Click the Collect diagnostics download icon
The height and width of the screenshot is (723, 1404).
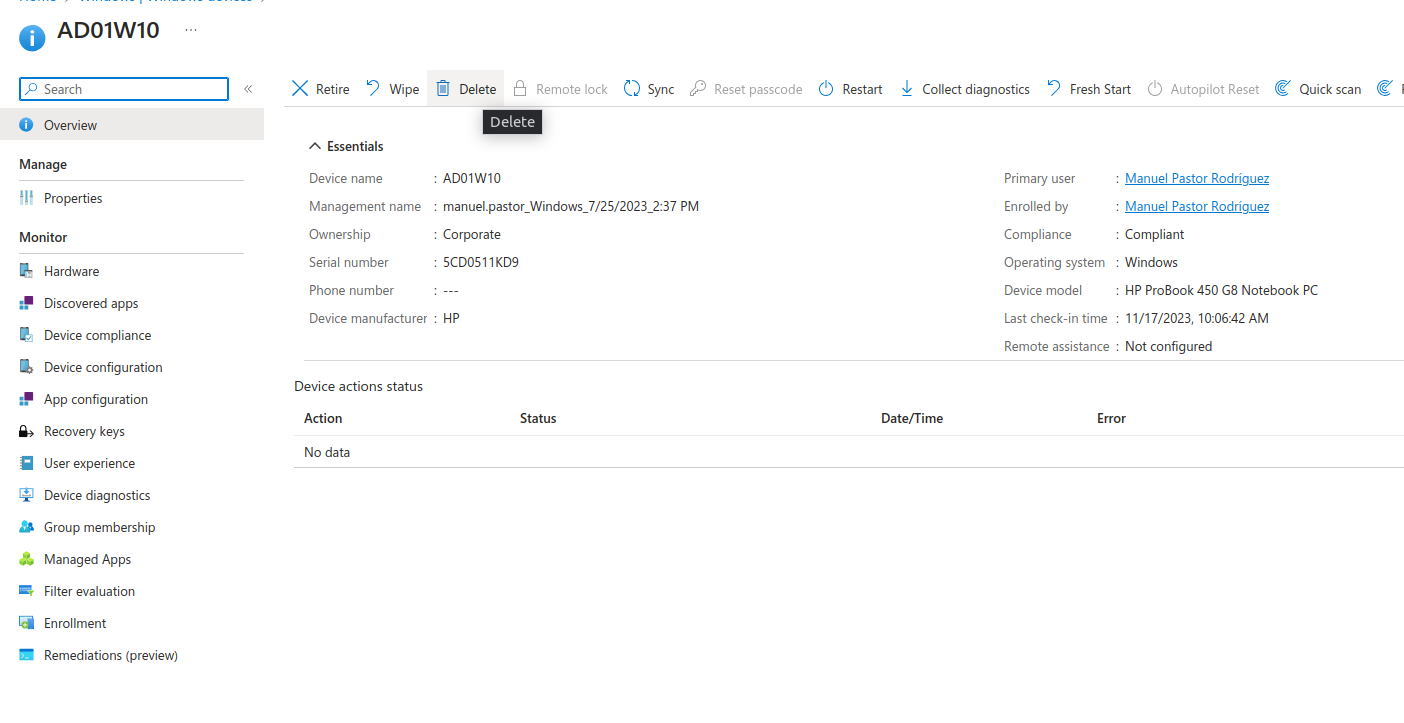907,89
